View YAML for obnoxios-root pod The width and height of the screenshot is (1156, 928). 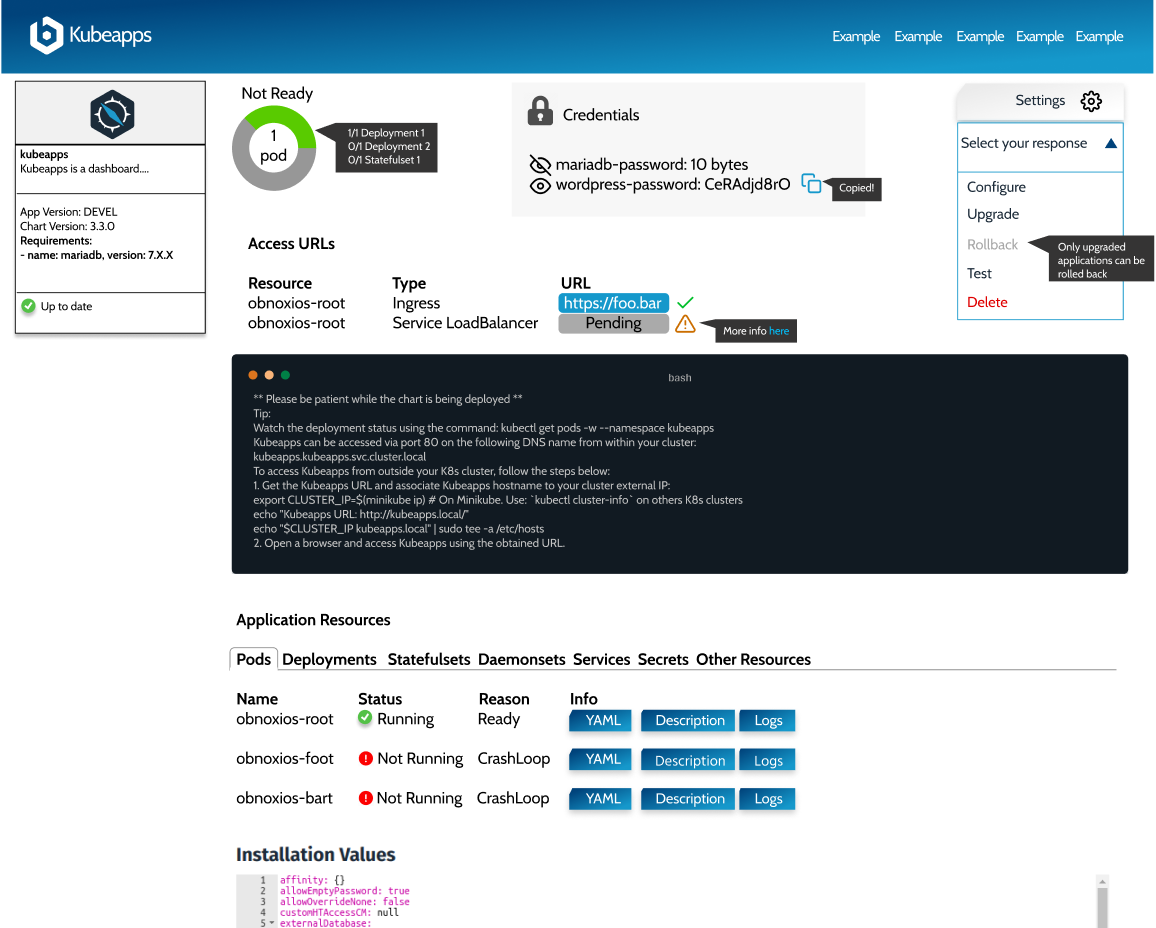603,720
